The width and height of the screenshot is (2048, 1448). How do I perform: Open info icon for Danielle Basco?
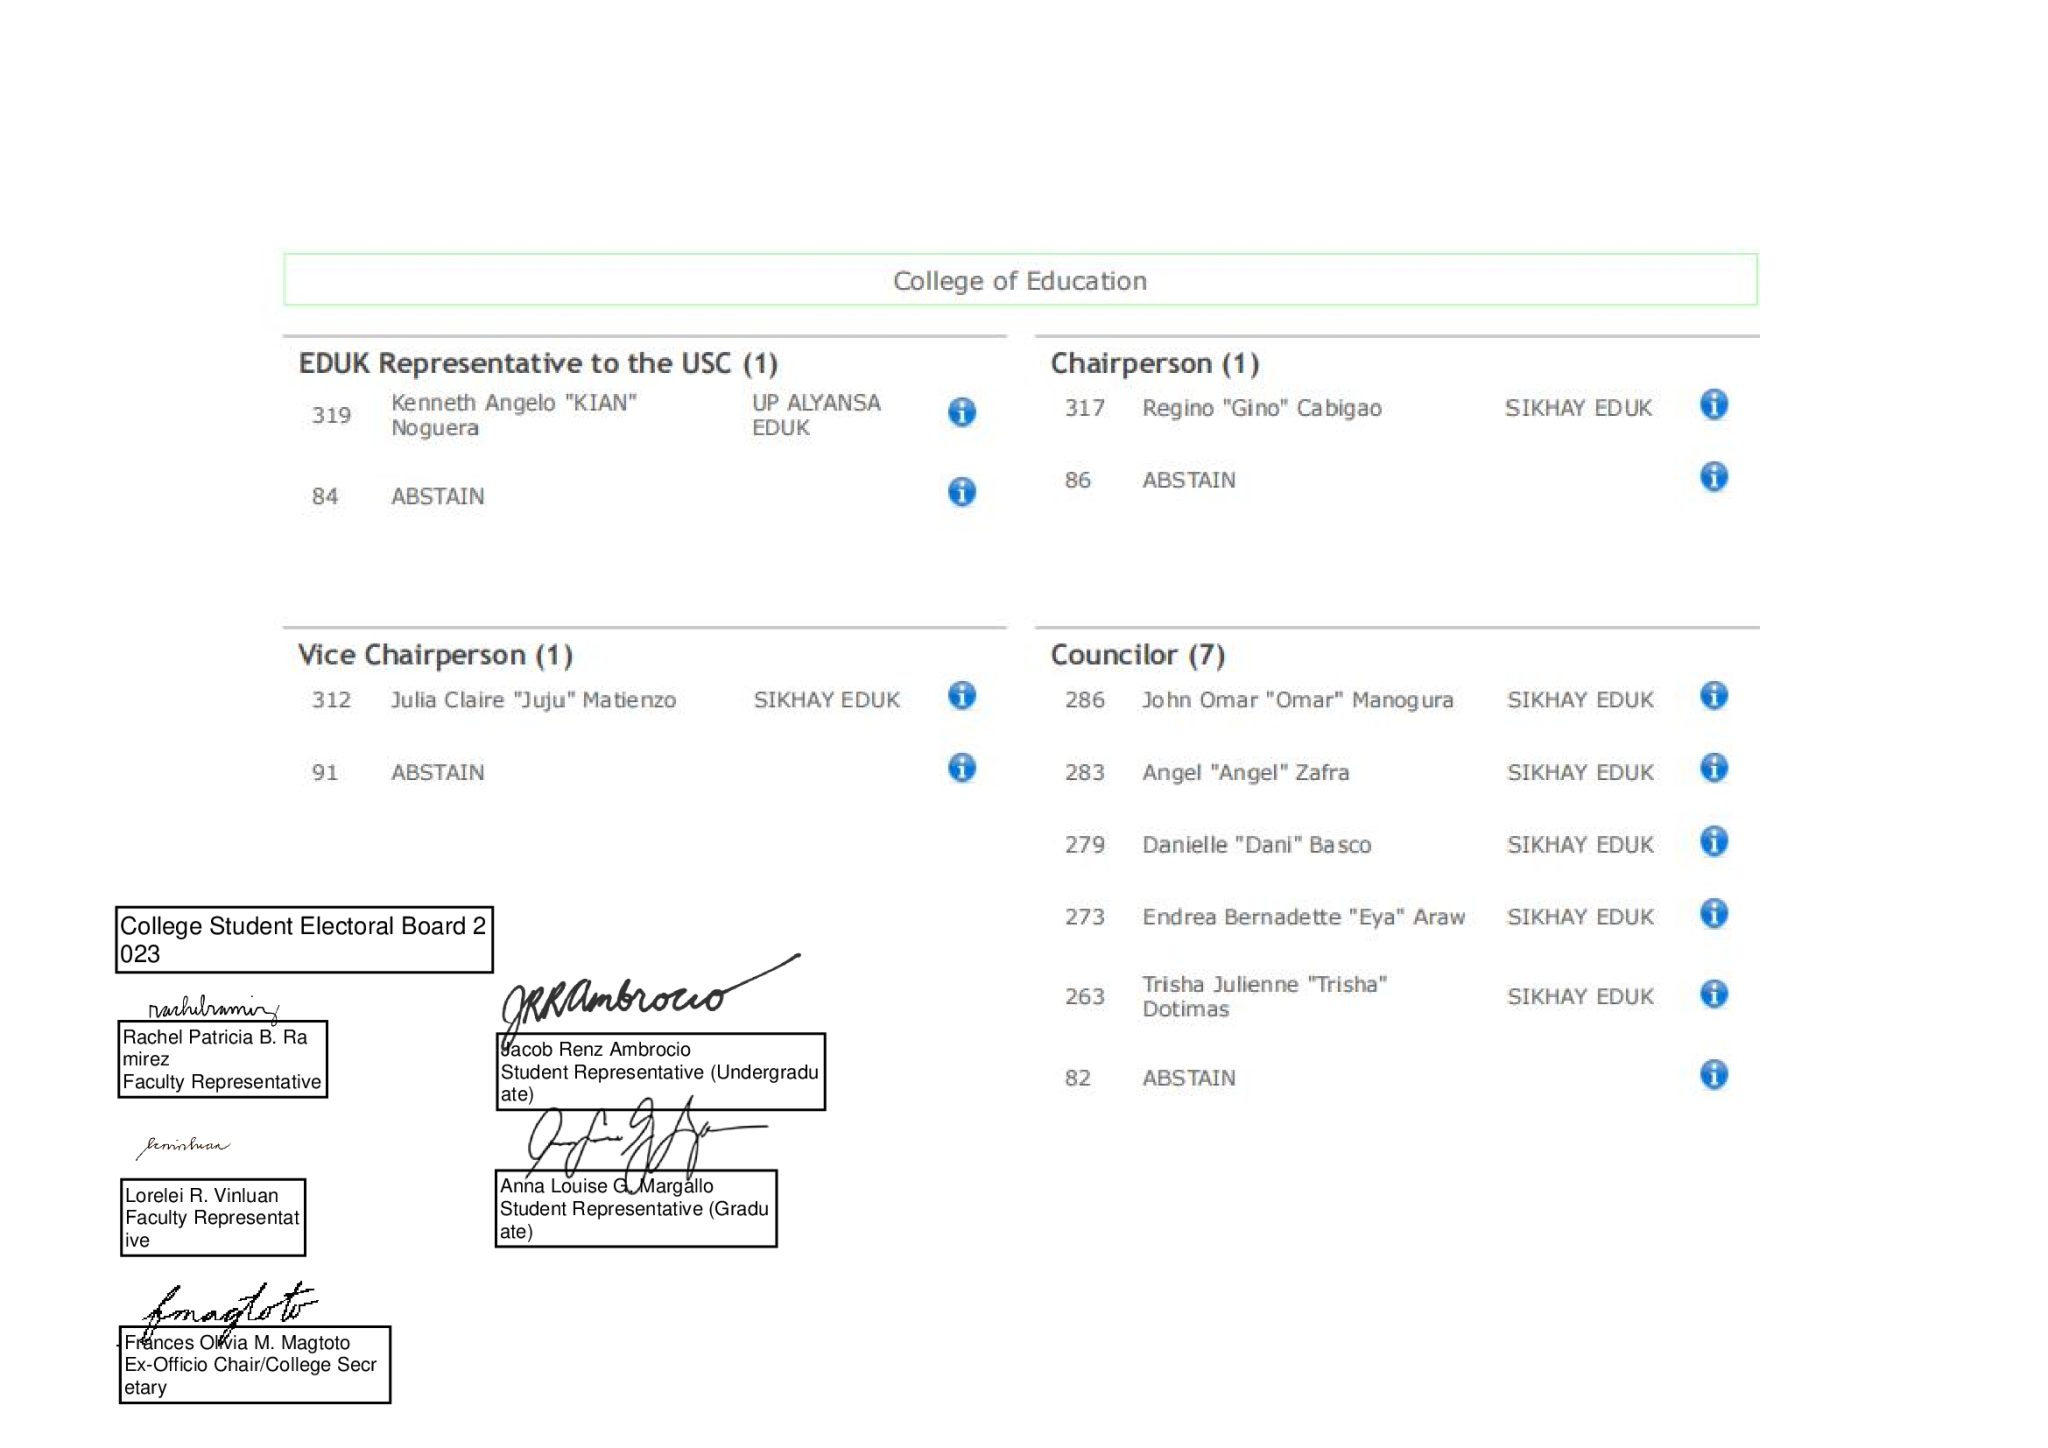click(x=1713, y=842)
